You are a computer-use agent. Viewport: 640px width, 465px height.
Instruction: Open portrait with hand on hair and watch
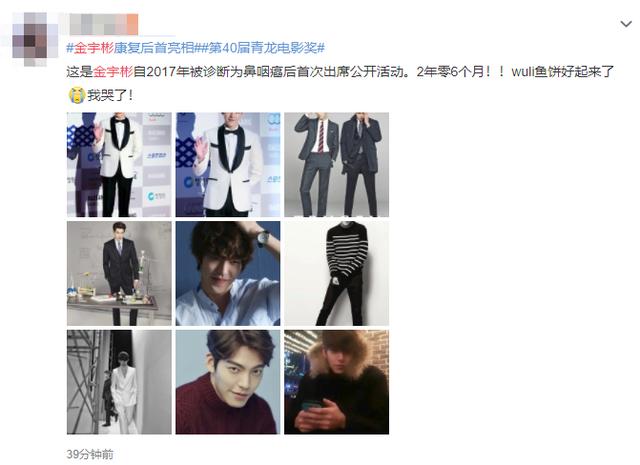coord(228,274)
